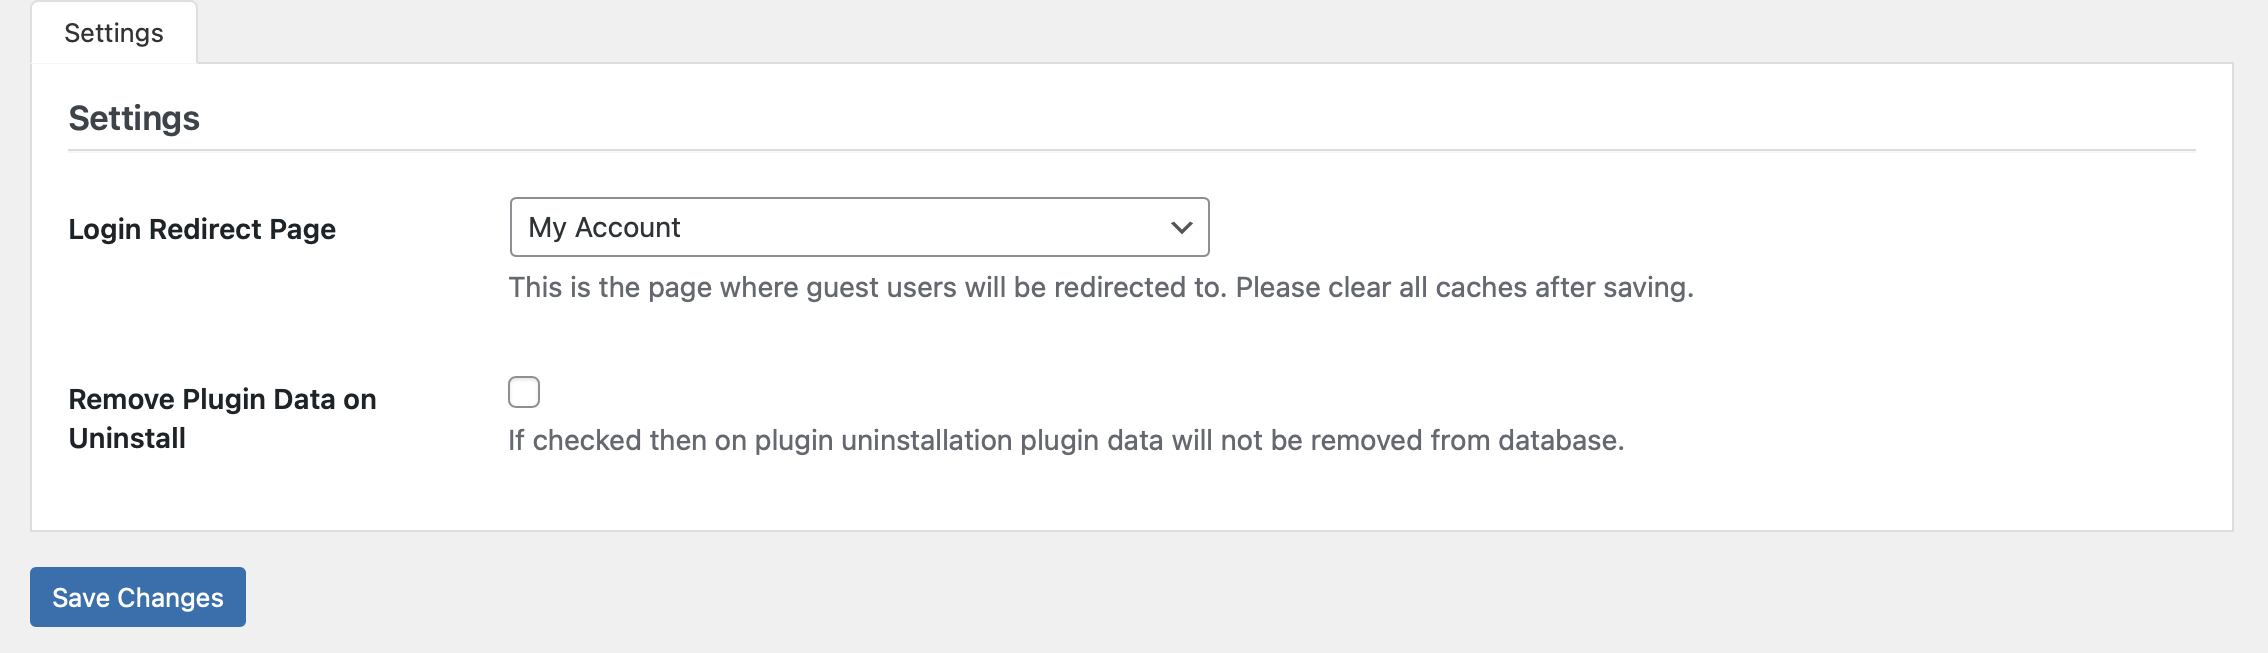Click the guest users redirect description text
Image resolution: width=2268 pixels, height=653 pixels.
1101,288
